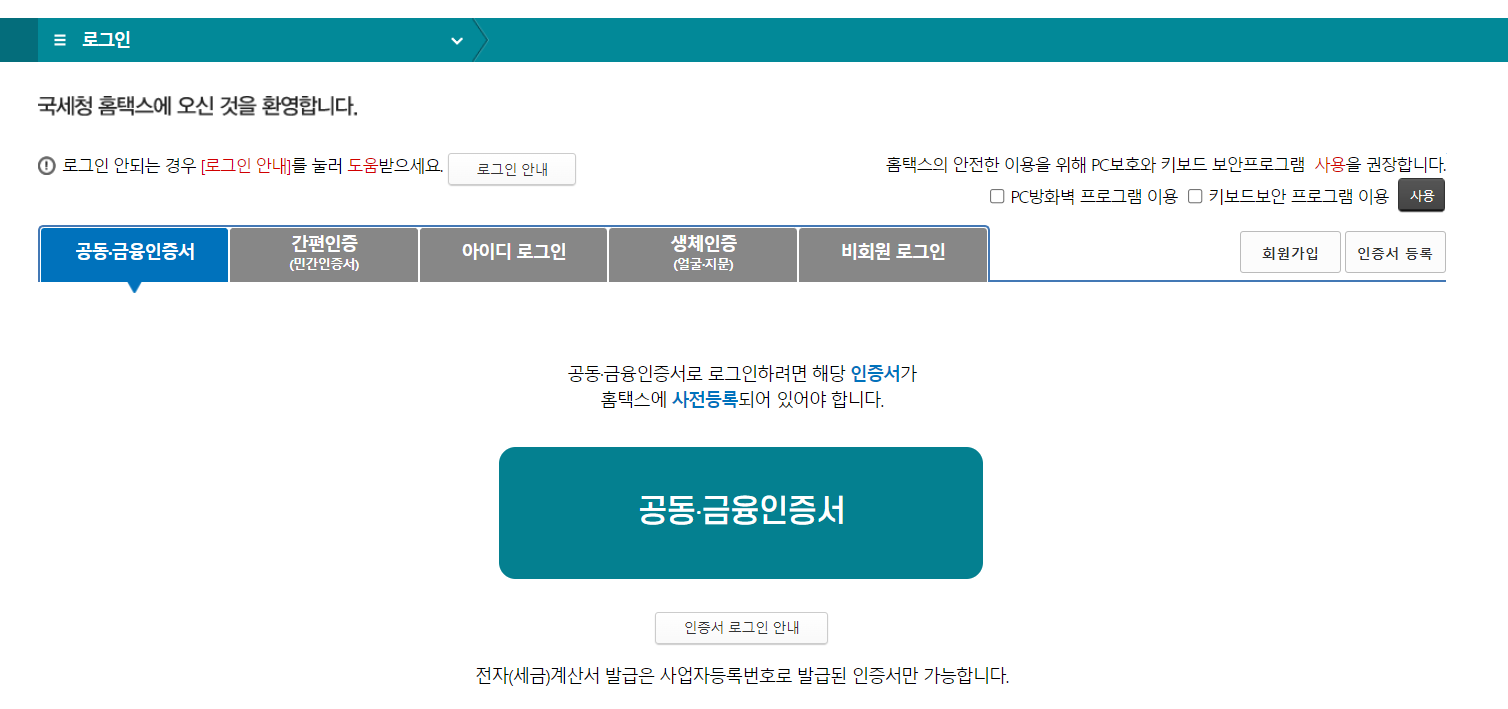Enable the 키보드보안 프로그램 이용 checkbox

1194,196
